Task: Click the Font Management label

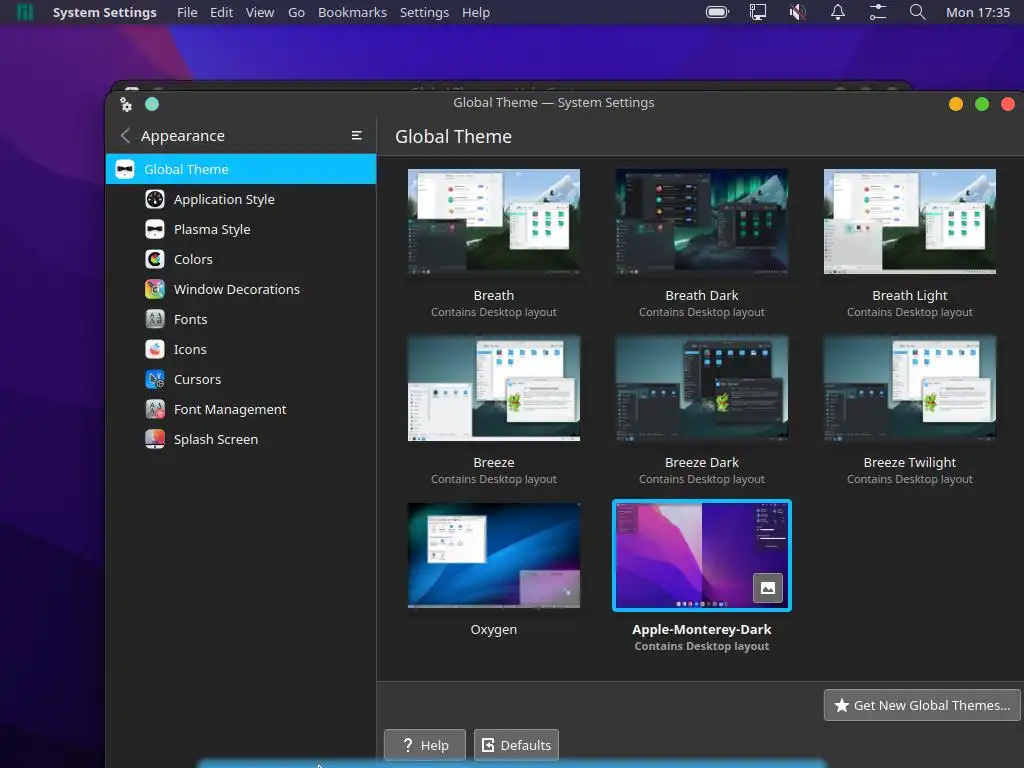Action: pyautogui.click(x=230, y=409)
